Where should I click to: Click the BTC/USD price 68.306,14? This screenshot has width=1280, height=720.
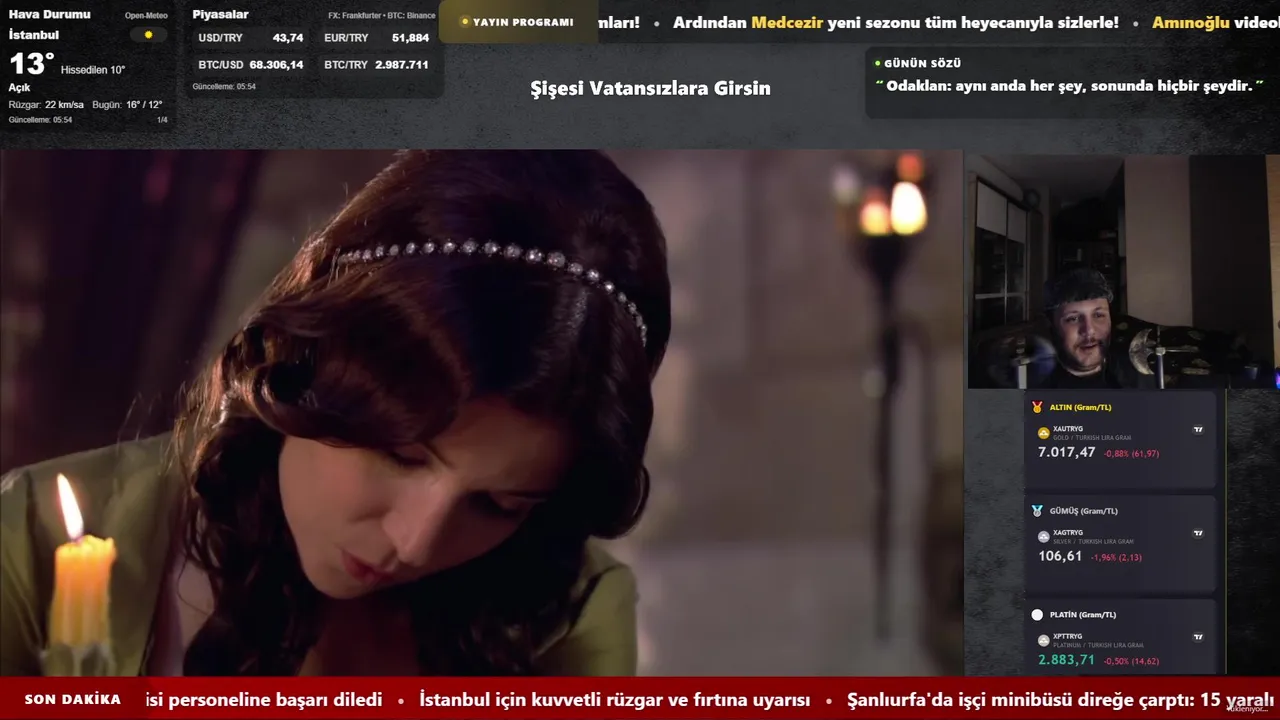point(277,65)
